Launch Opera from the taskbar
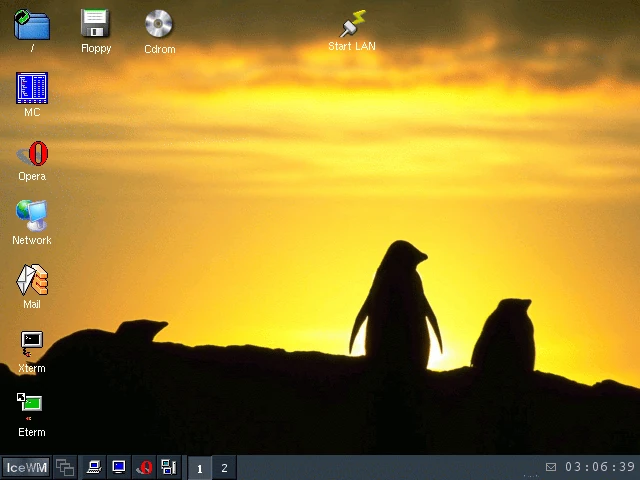Screen dimensions: 640x480 (144, 467)
